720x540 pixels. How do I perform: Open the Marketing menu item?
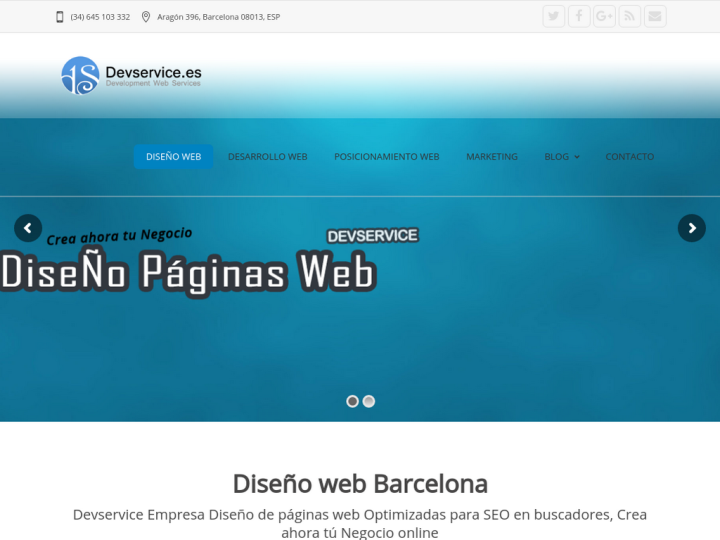tap(491, 157)
